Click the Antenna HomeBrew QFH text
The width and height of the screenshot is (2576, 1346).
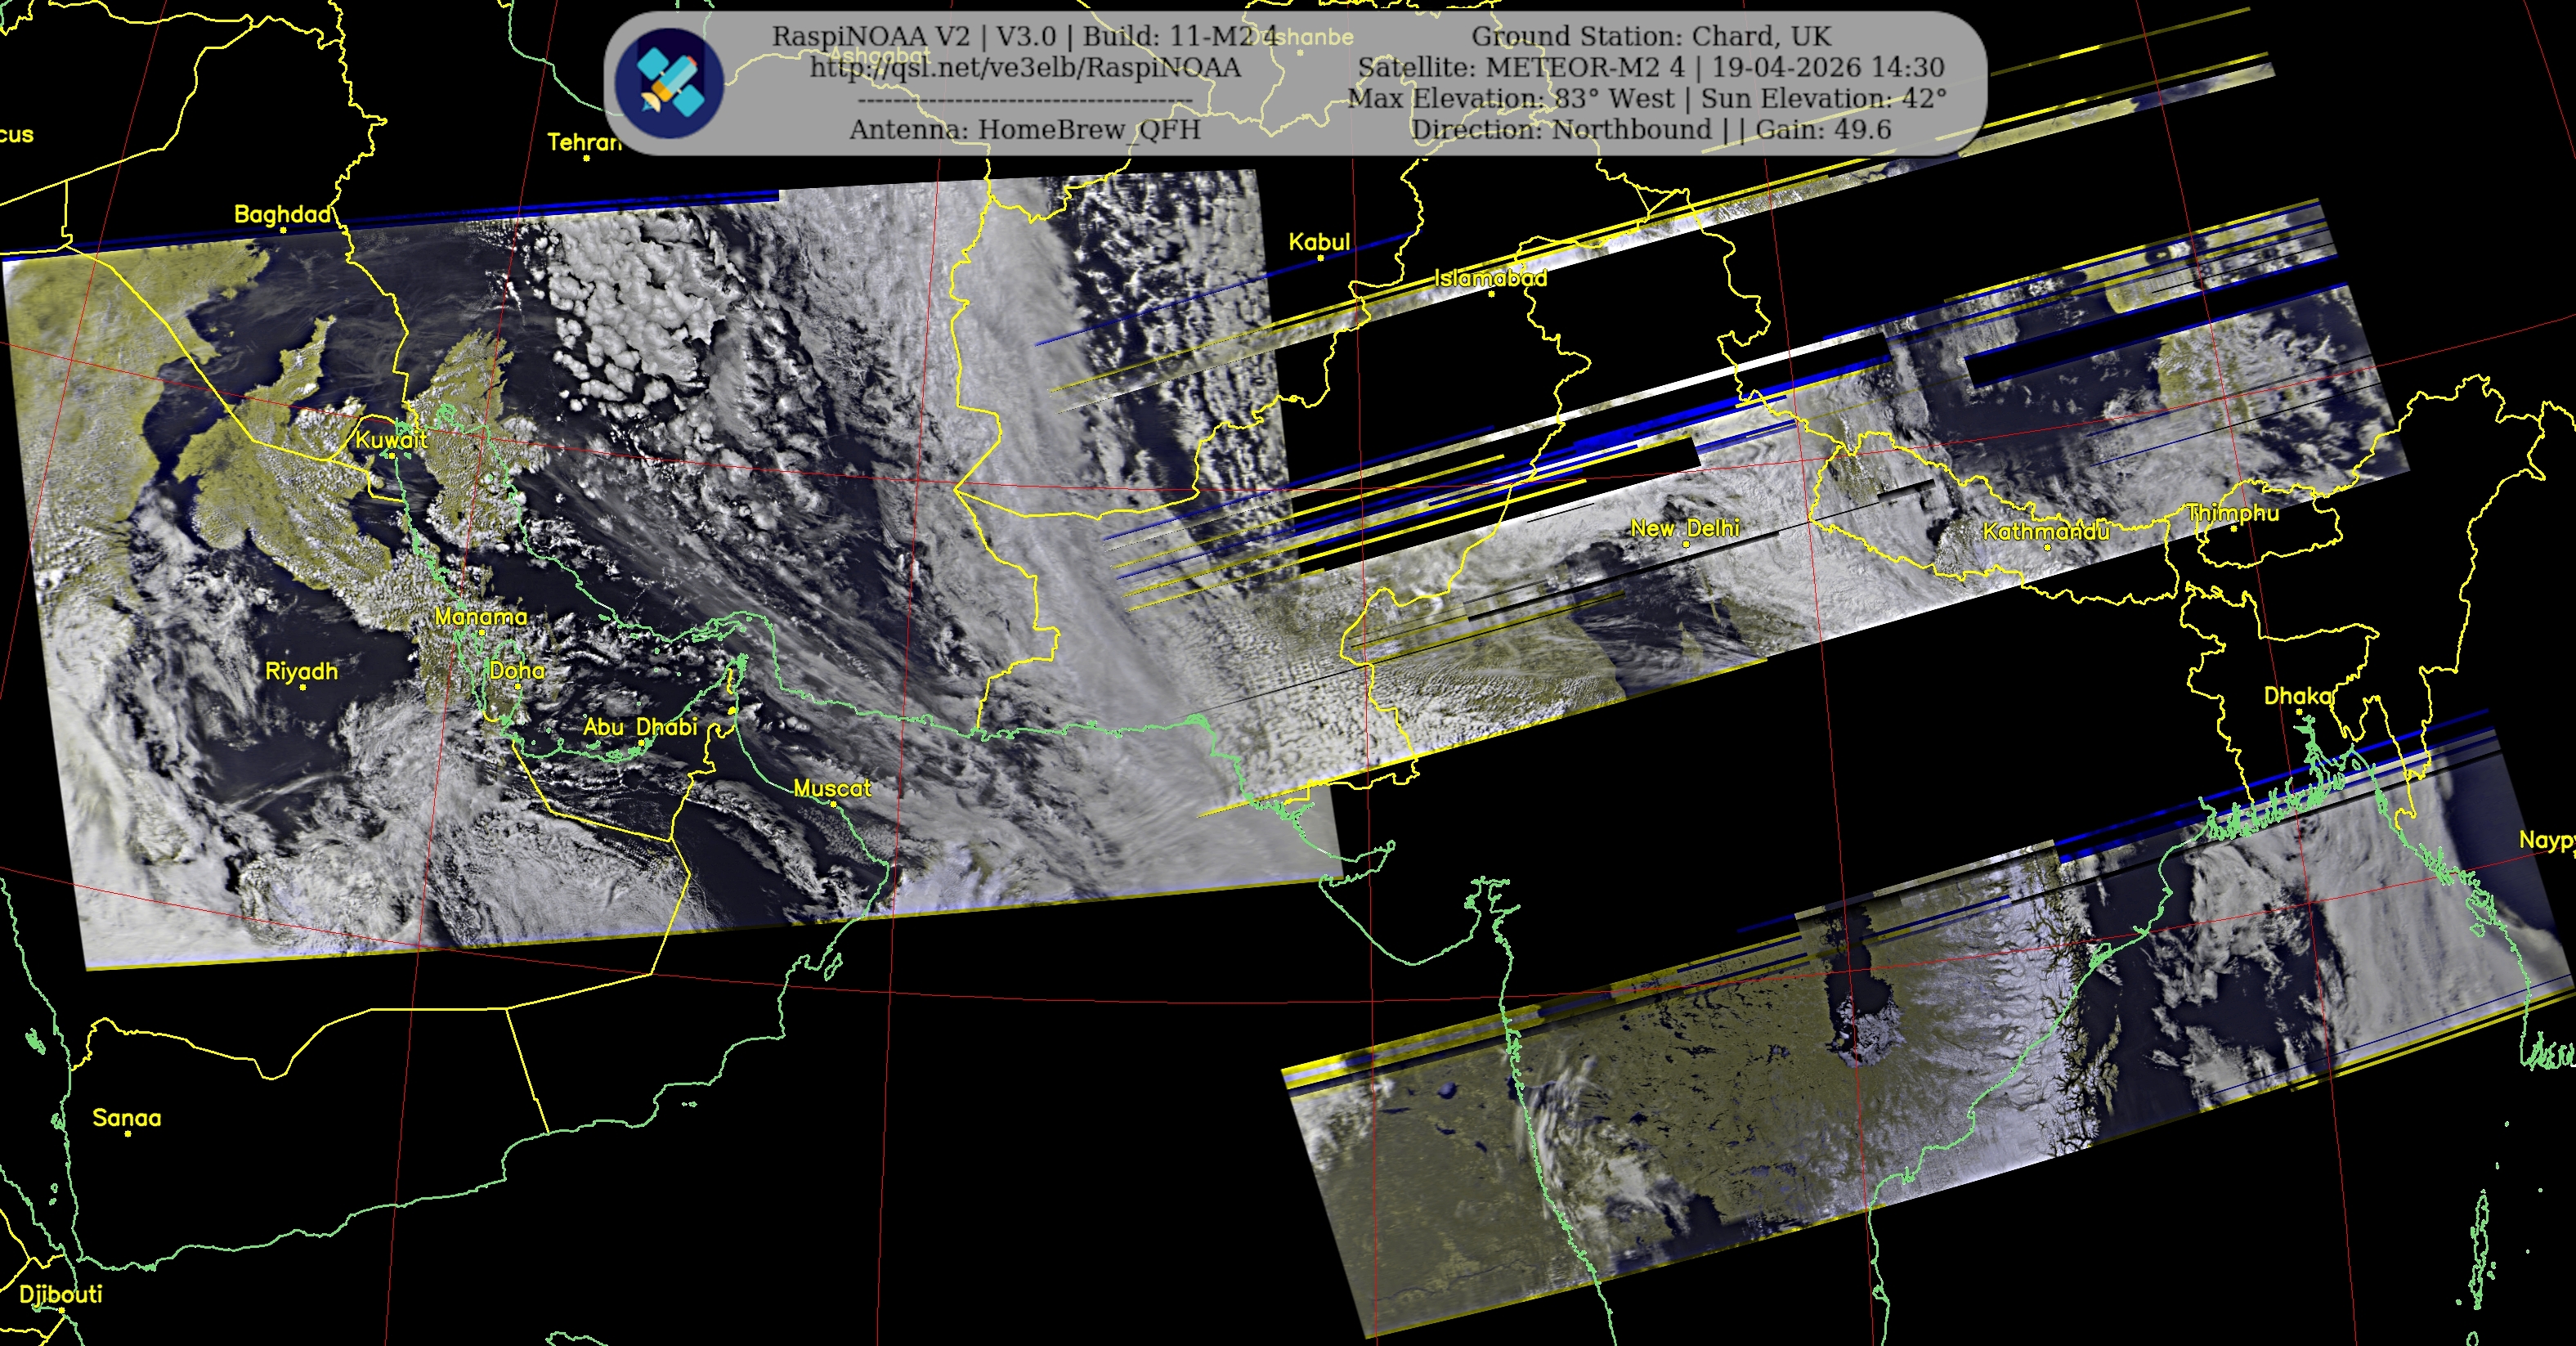1024,130
